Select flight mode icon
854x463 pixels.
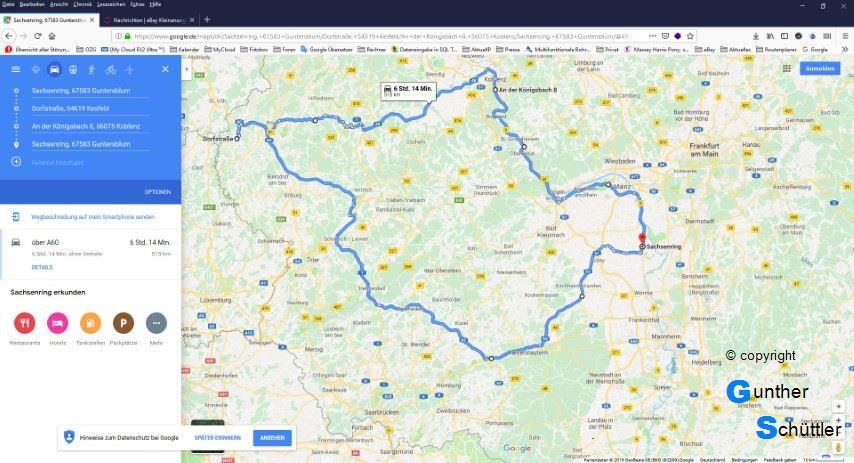(x=129, y=70)
